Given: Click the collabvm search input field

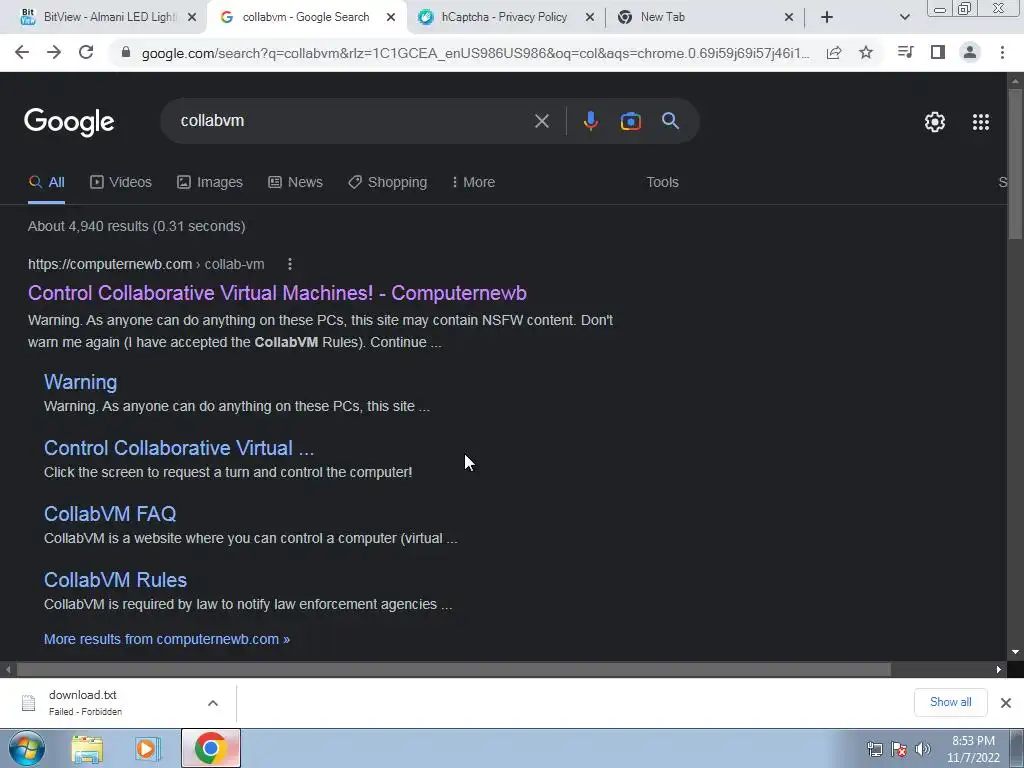Looking at the screenshot, I should [353, 121].
